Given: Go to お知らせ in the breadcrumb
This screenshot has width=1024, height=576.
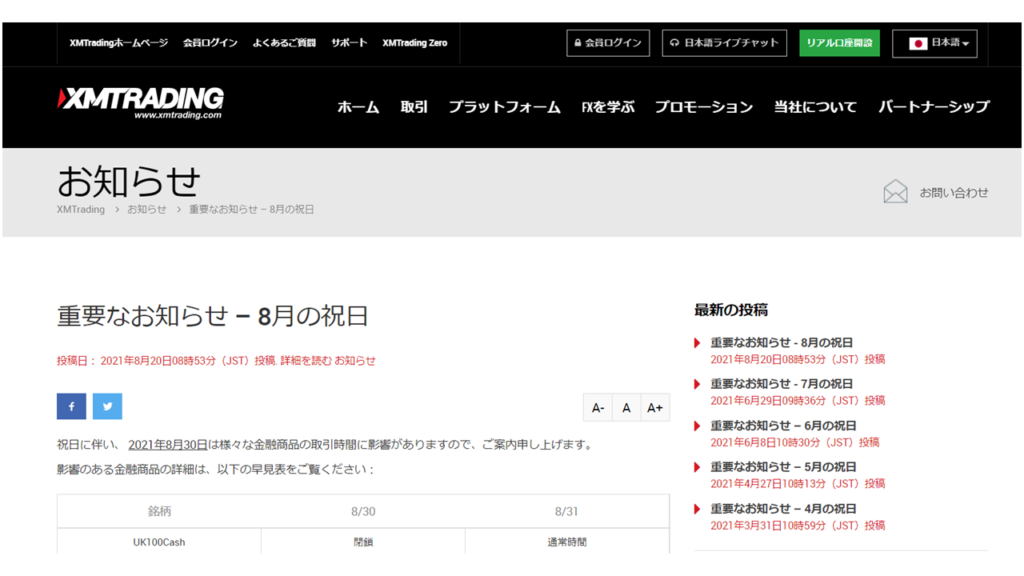Looking at the screenshot, I should point(147,210).
